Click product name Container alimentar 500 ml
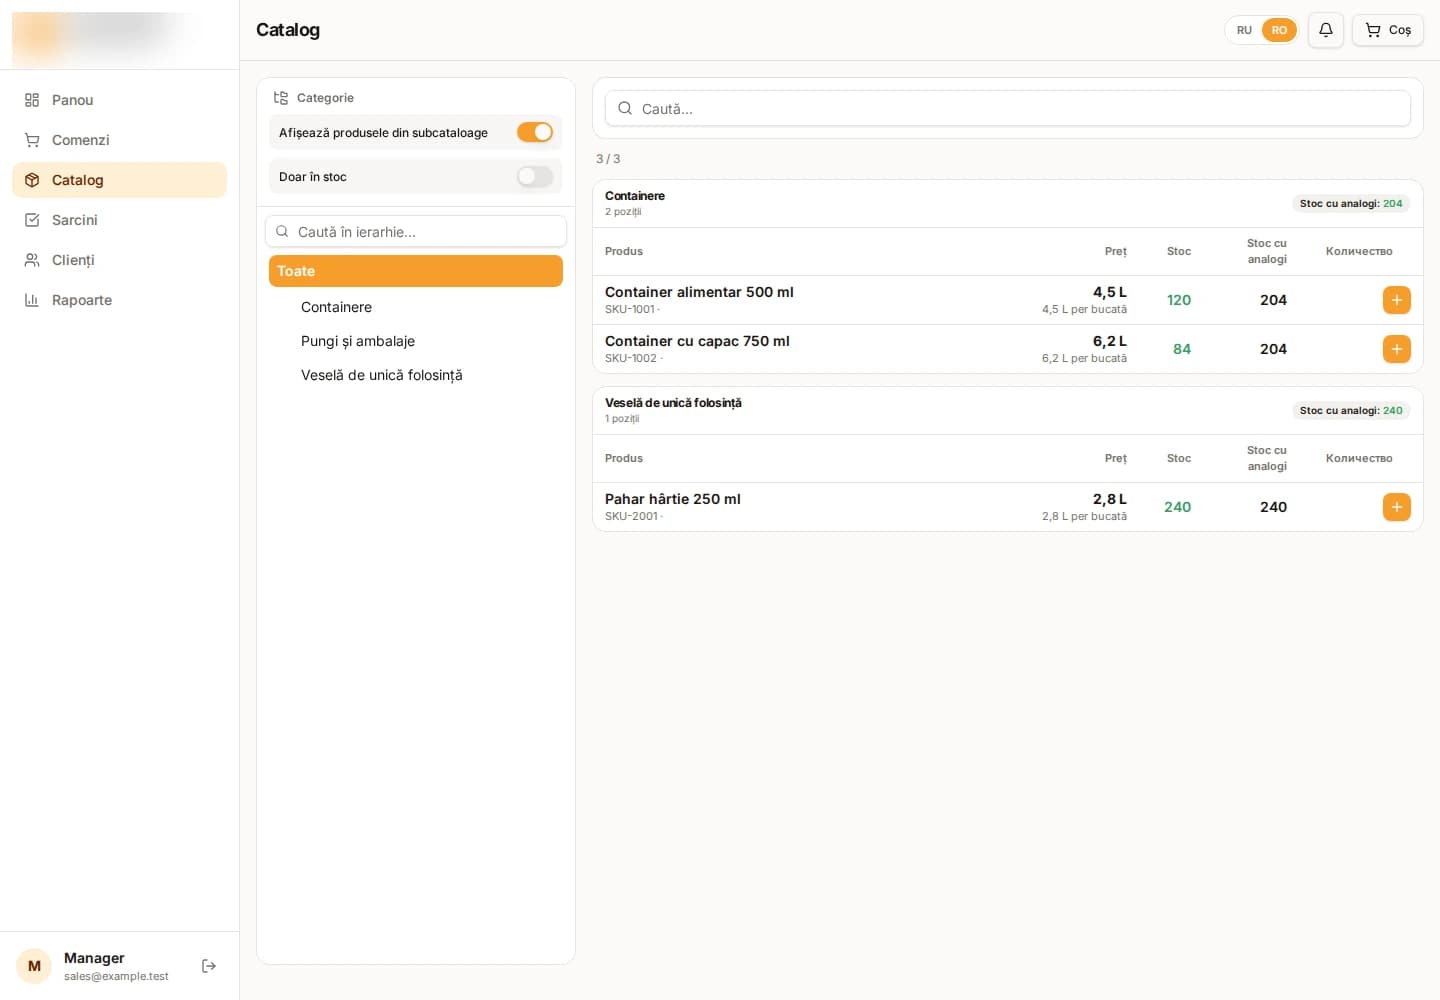The image size is (1440, 1000). click(699, 292)
